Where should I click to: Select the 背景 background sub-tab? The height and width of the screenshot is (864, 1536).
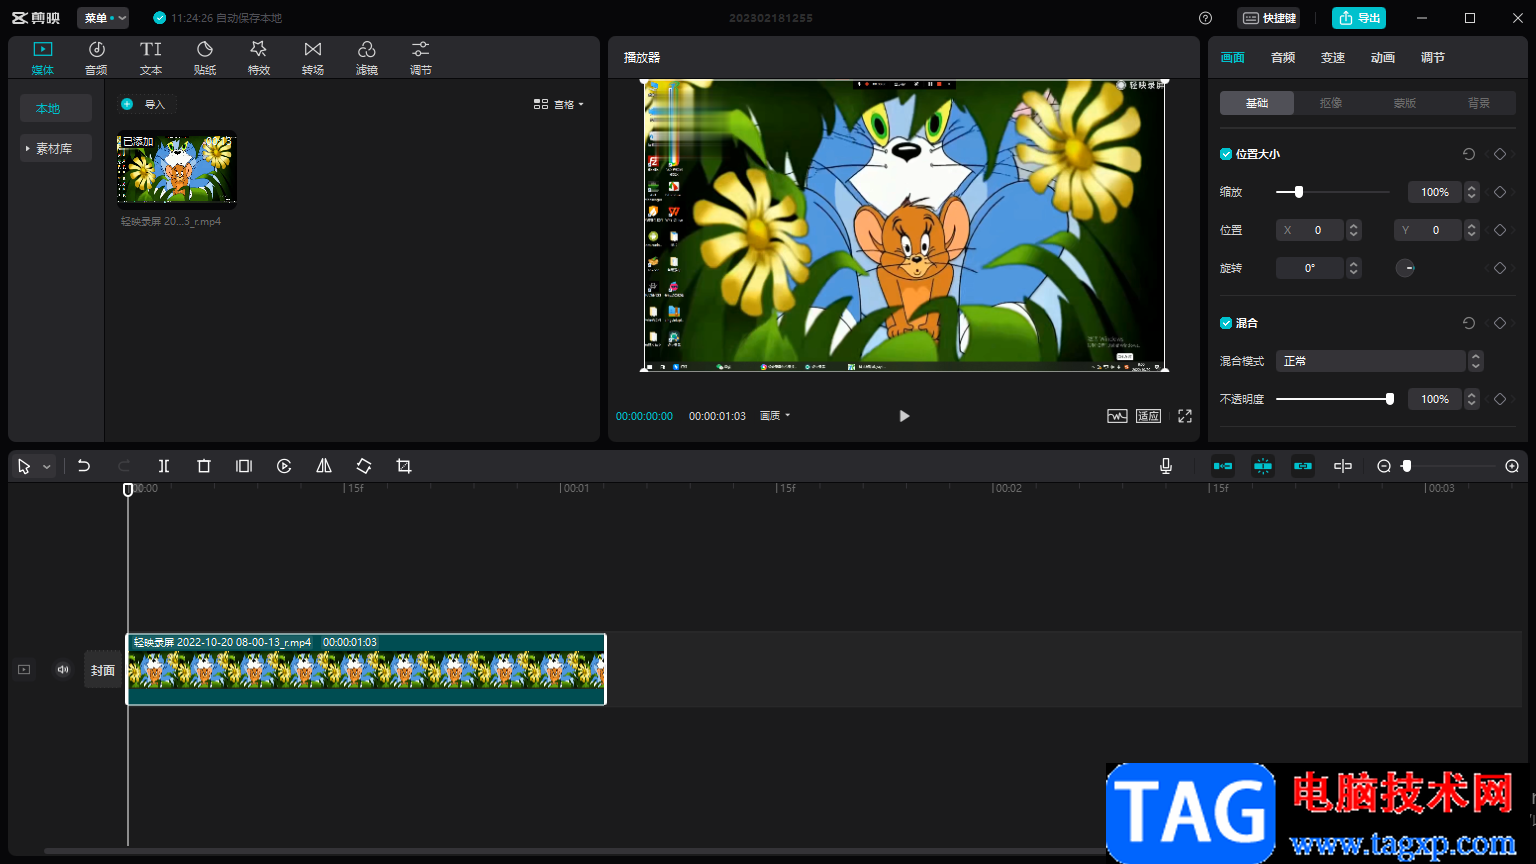coord(1479,103)
